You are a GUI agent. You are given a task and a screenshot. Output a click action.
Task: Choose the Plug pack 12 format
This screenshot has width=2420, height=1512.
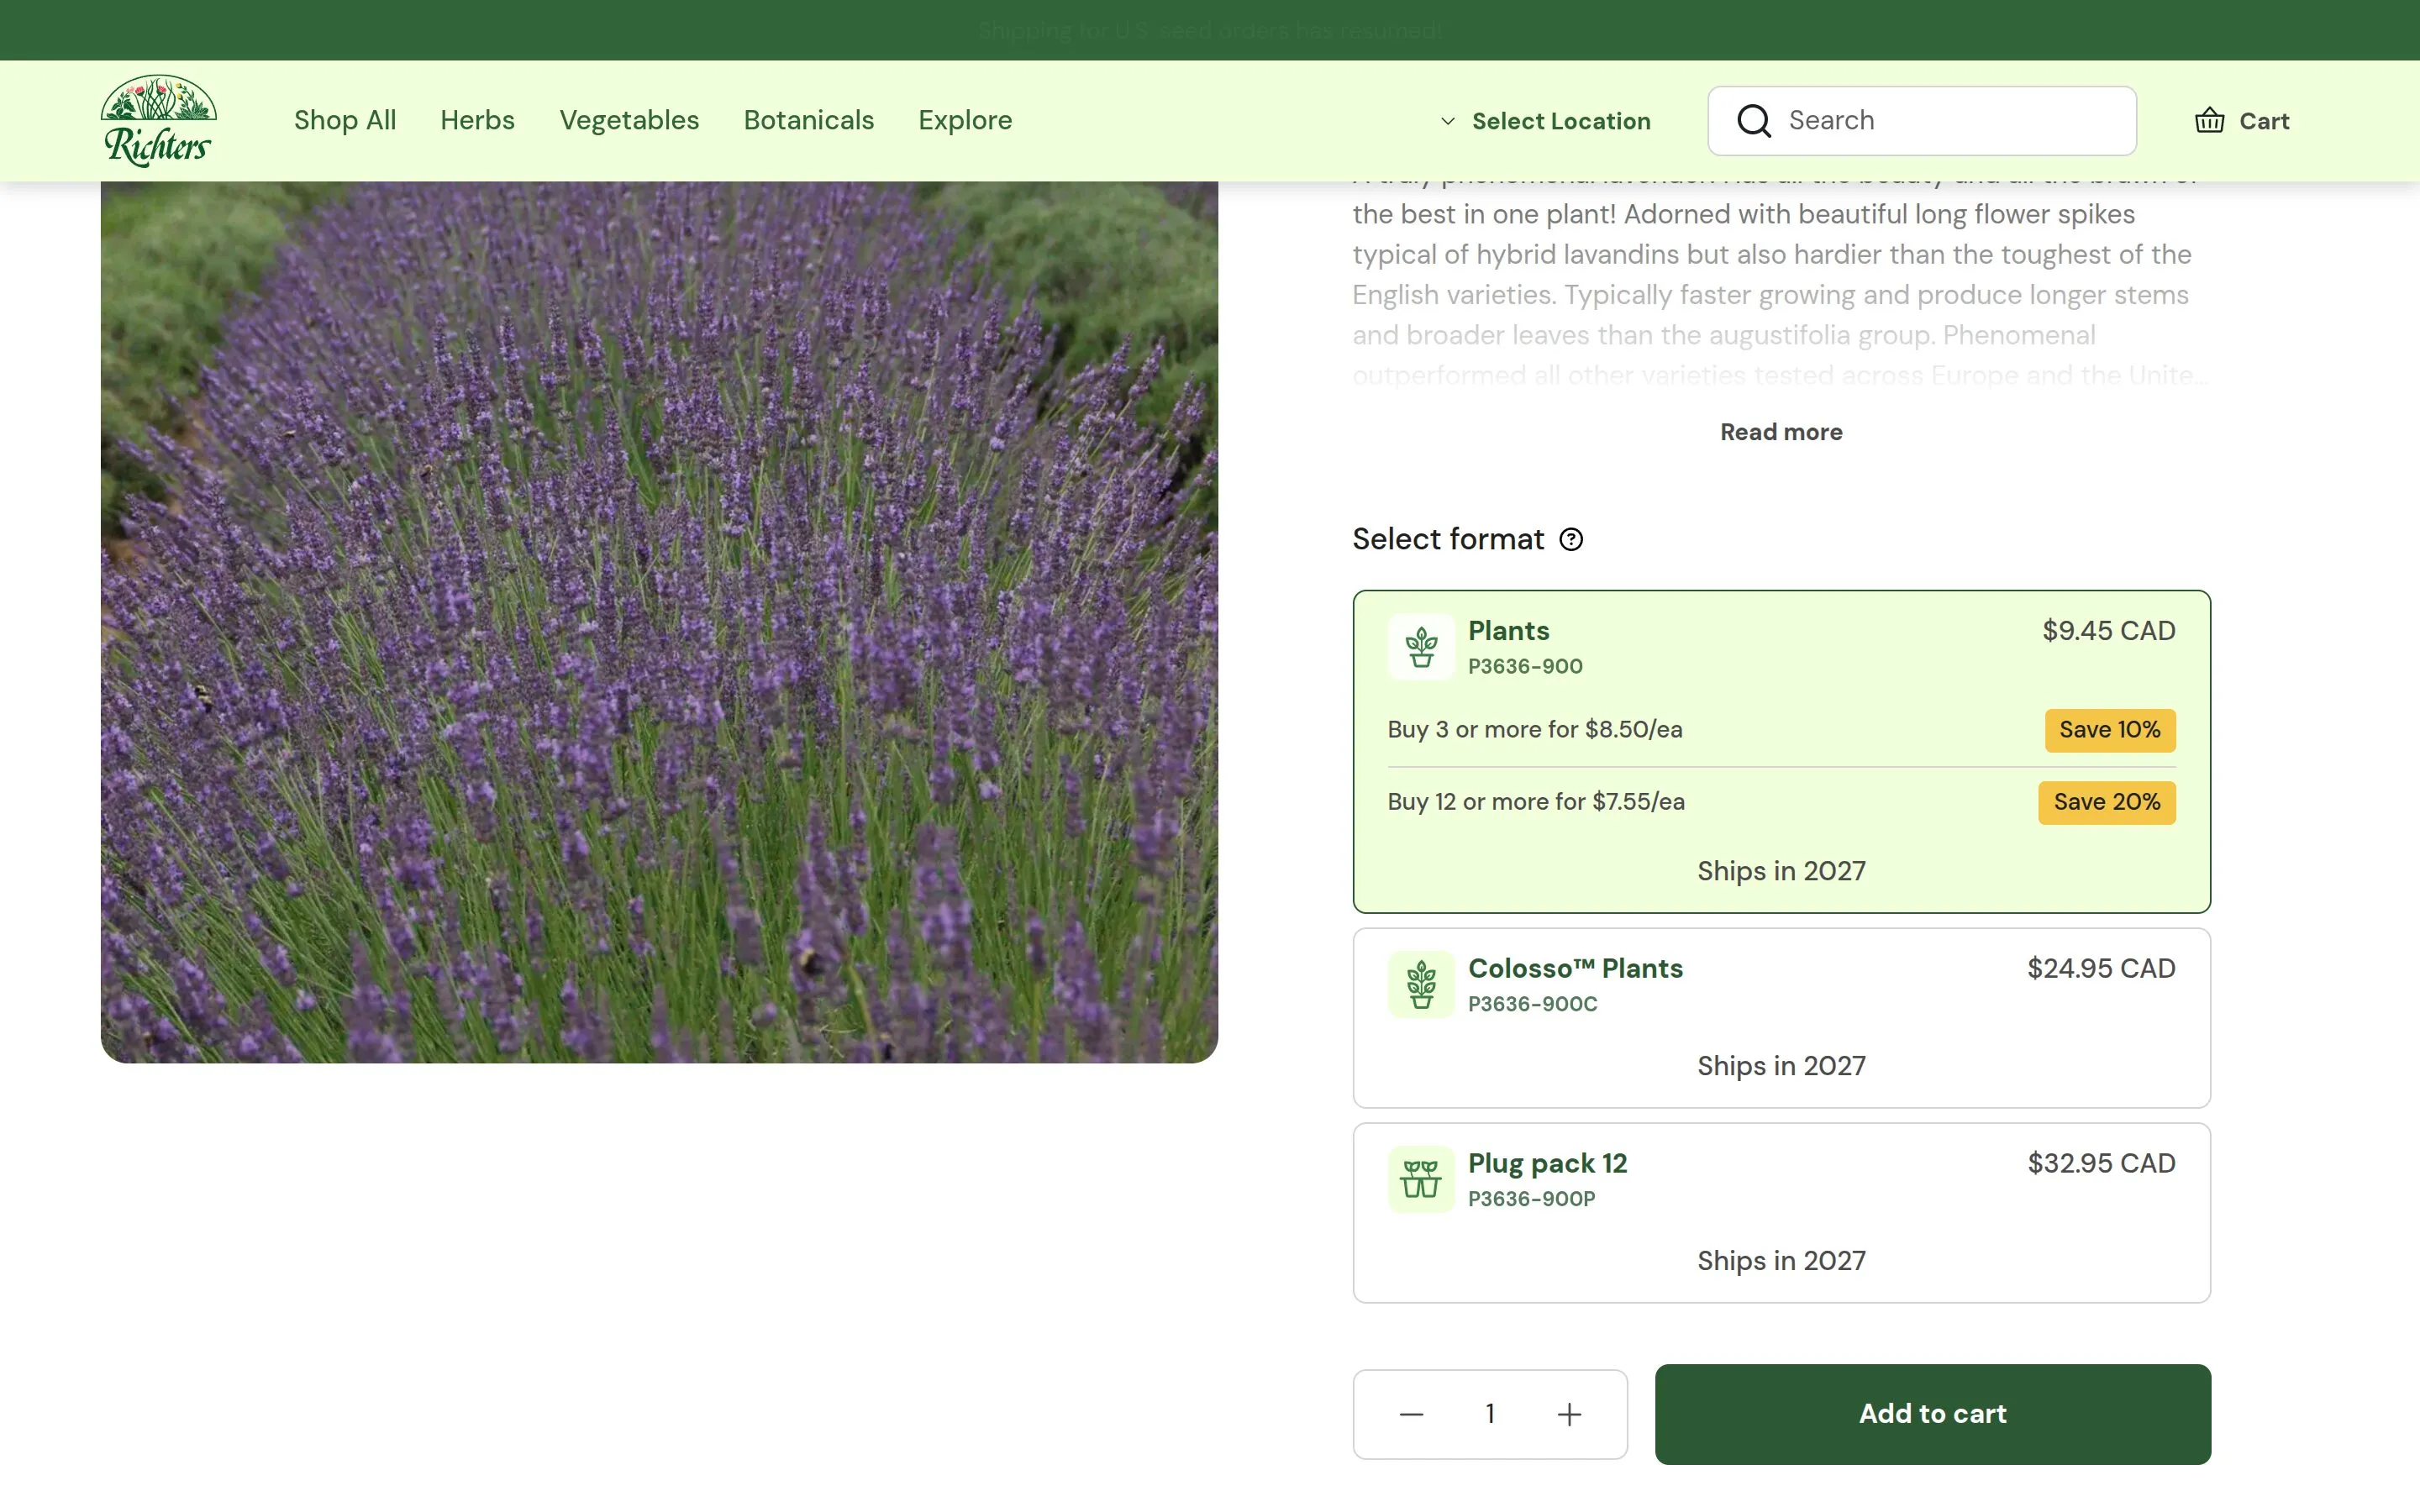coord(1781,1213)
